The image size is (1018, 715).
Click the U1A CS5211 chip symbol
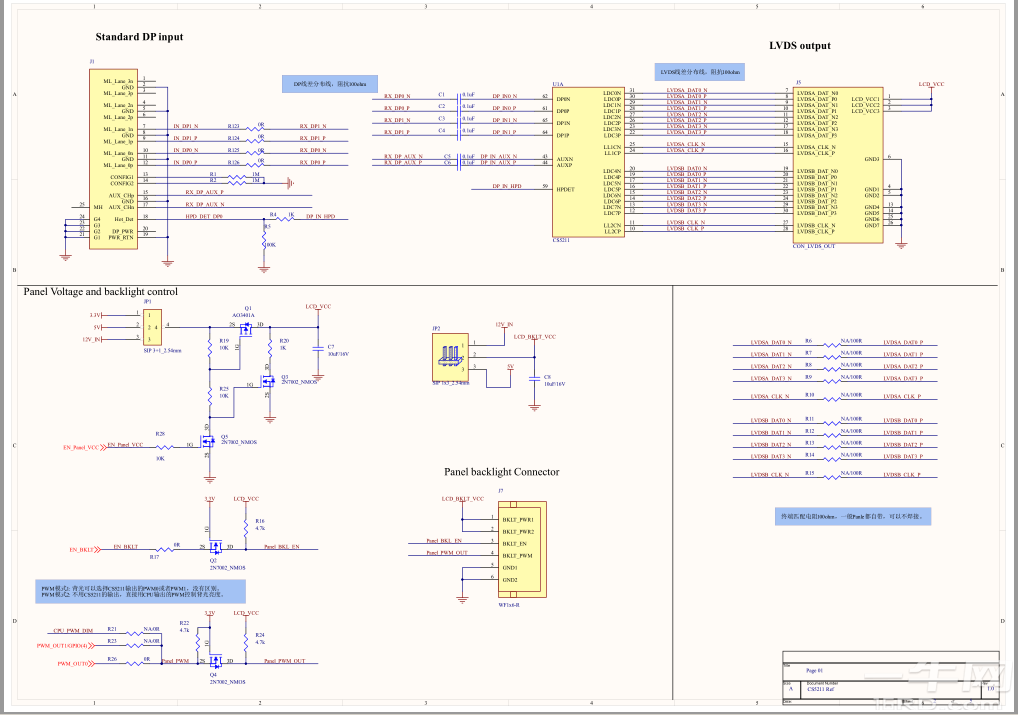point(588,162)
